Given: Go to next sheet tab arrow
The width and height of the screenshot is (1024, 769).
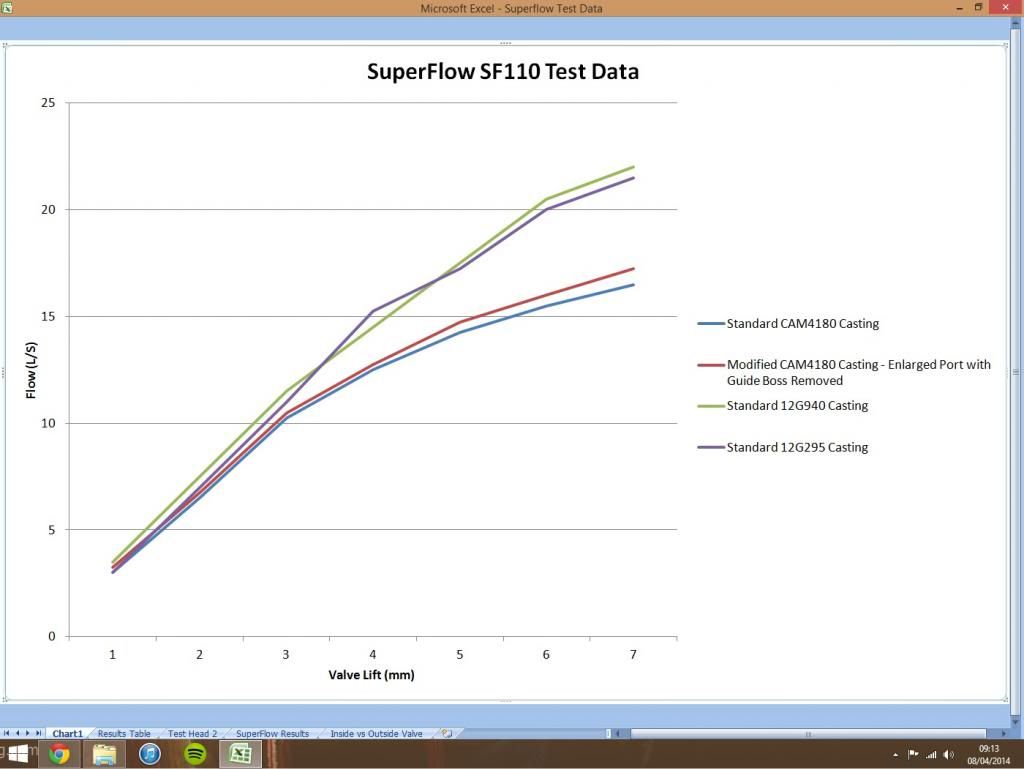Looking at the screenshot, I should (x=27, y=733).
